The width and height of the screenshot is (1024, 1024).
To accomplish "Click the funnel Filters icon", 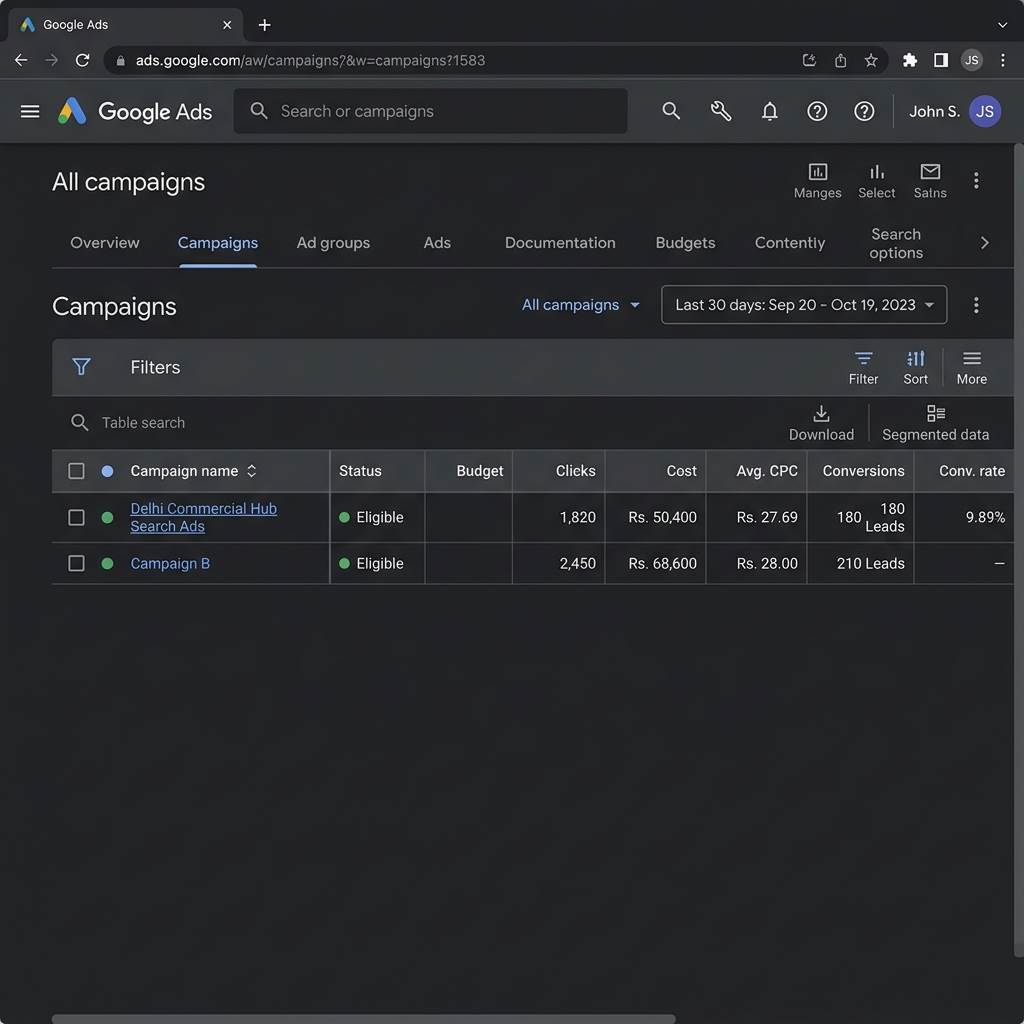I will coord(81,367).
